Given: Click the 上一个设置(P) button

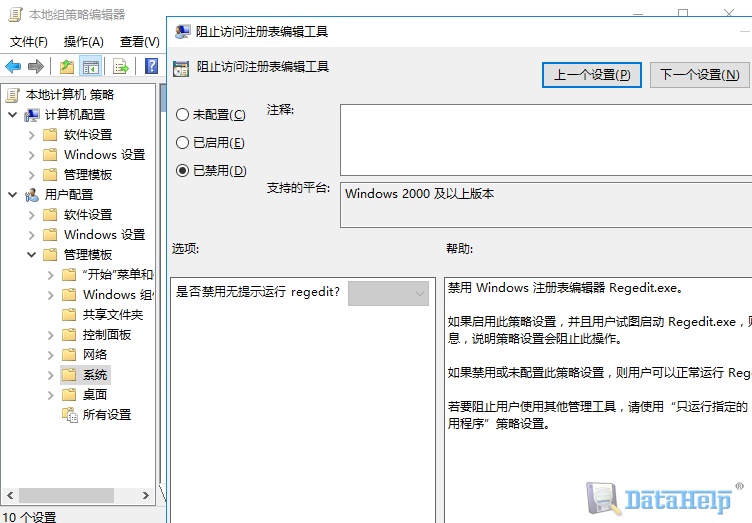Looking at the screenshot, I should [592, 75].
